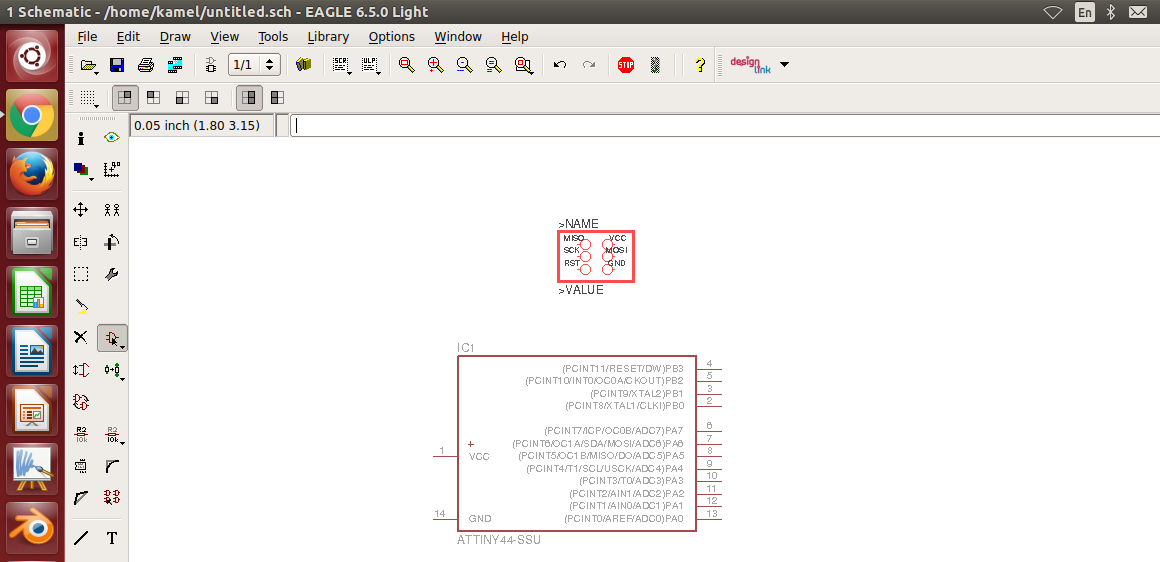Zoom to fit the drawing
The image size is (1160, 562).
tap(406, 65)
